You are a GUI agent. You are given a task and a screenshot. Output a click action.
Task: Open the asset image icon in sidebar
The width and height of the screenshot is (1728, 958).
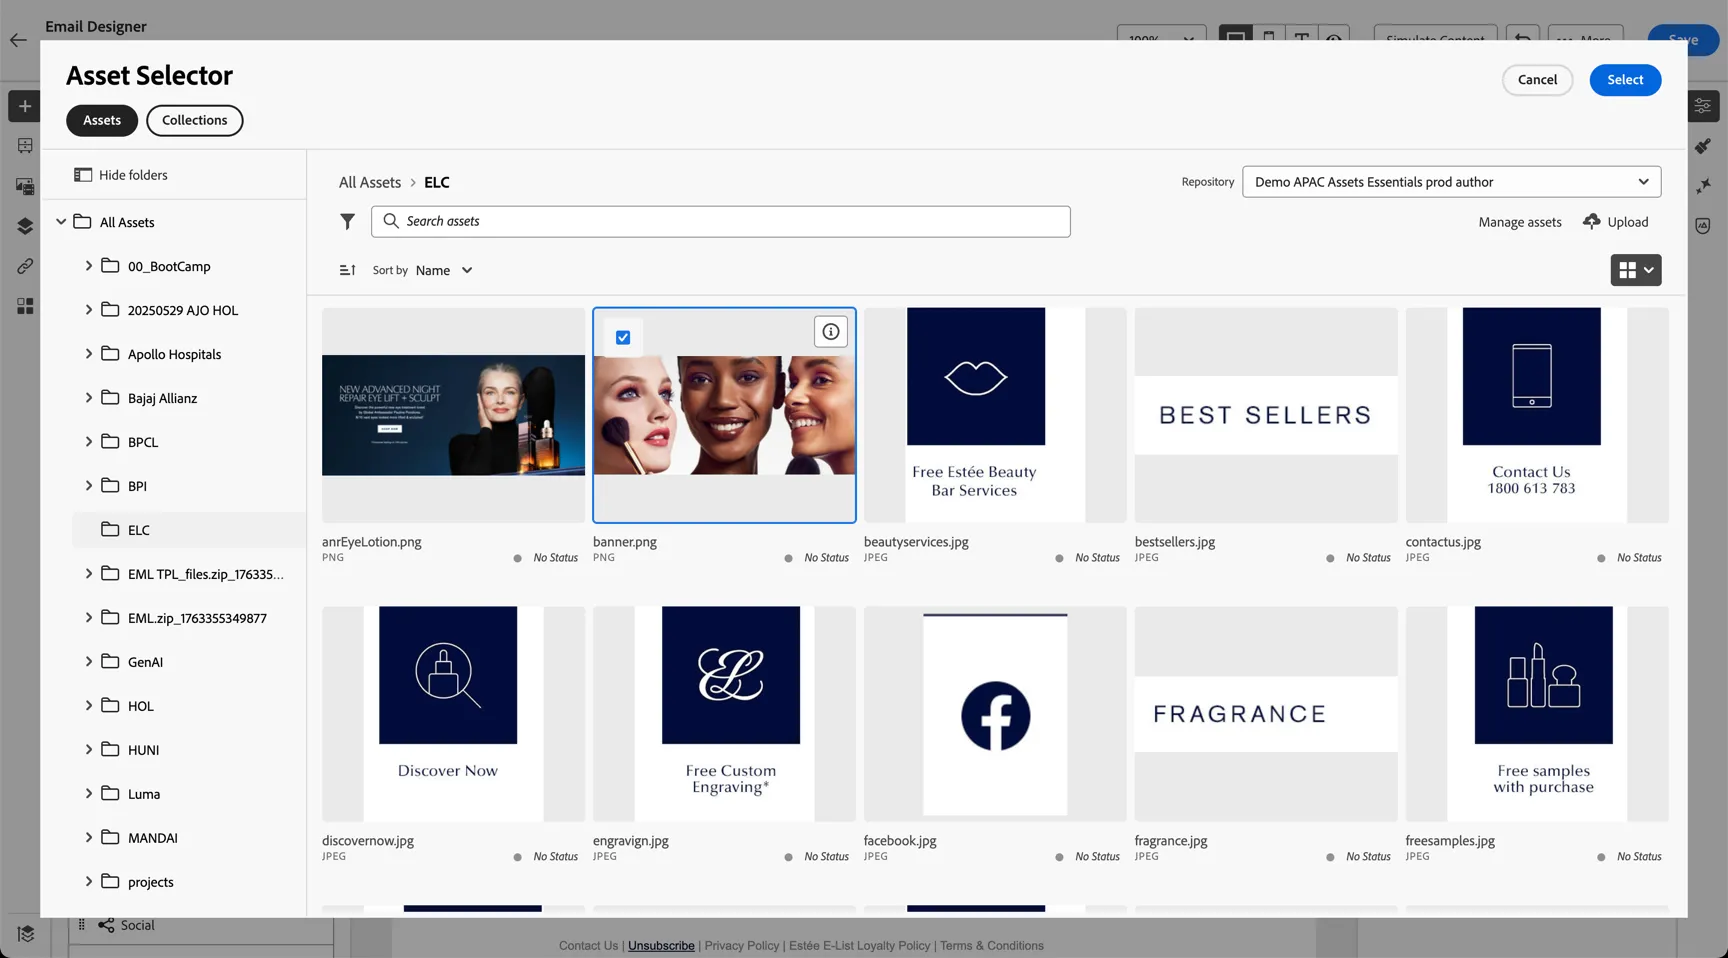(x=25, y=186)
